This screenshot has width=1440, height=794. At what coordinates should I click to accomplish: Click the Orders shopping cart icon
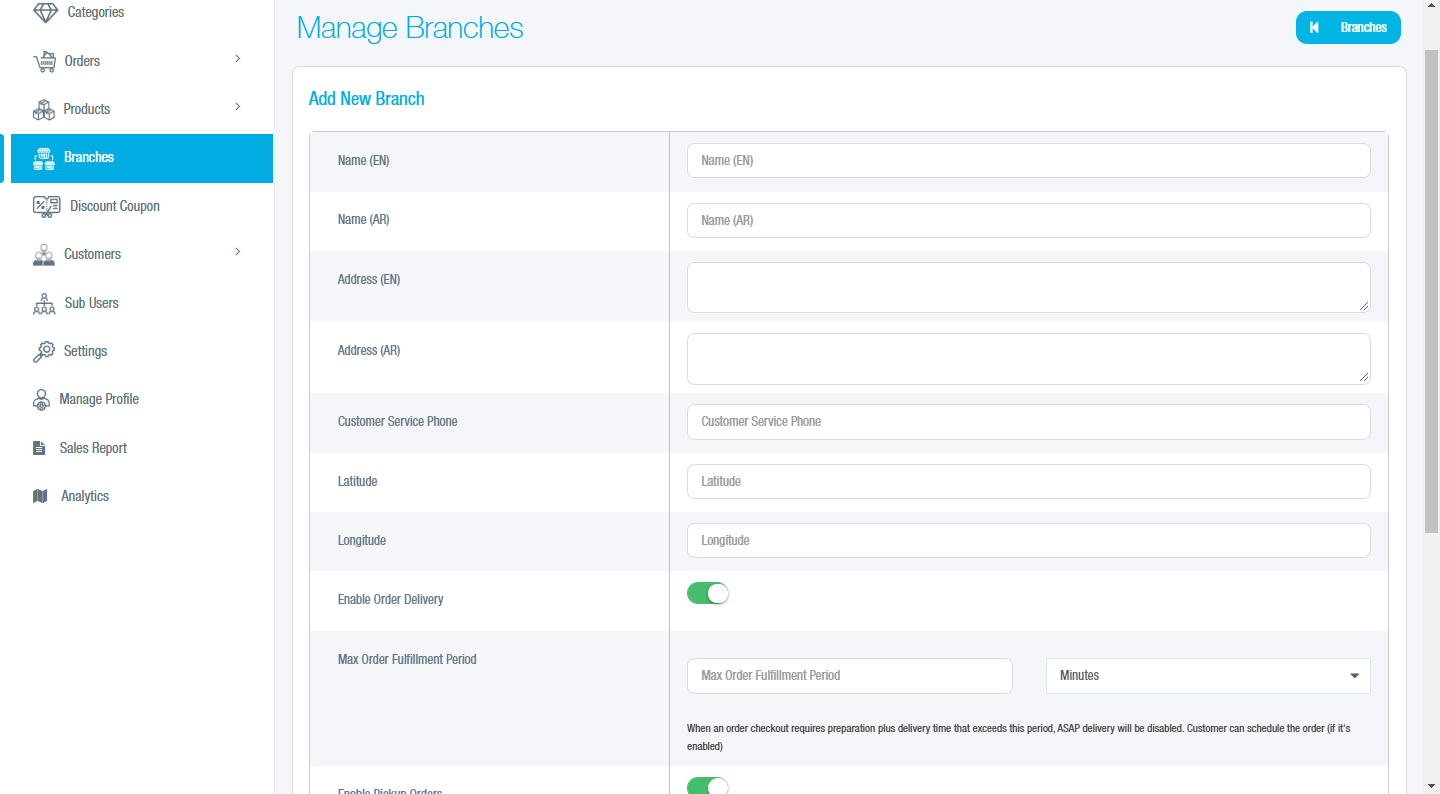tap(45, 62)
